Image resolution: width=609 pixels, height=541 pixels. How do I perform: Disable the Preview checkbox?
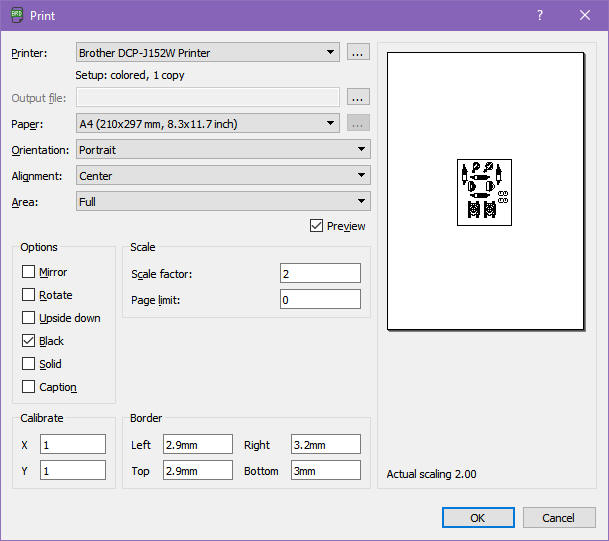[x=317, y=226]
